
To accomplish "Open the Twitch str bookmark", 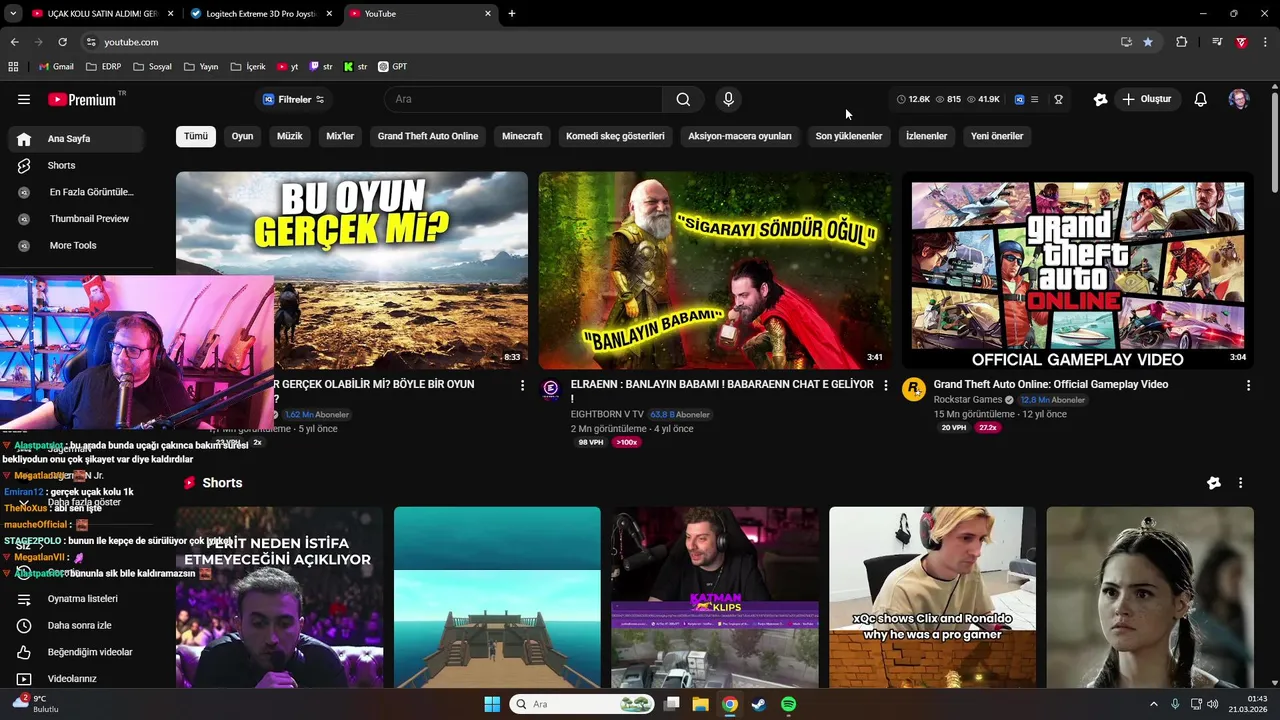I will (x=321, y=67).
